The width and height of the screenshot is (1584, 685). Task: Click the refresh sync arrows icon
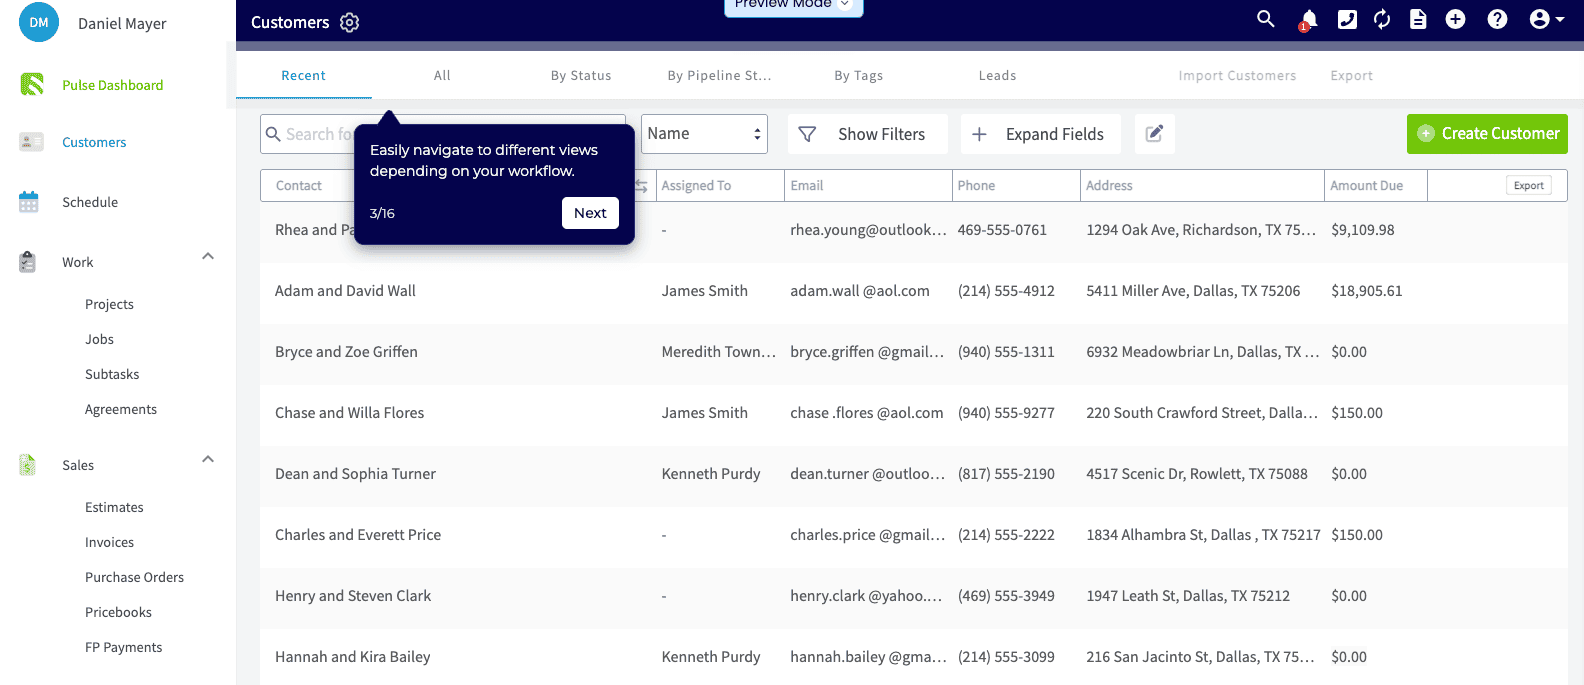pos(1382,19)
